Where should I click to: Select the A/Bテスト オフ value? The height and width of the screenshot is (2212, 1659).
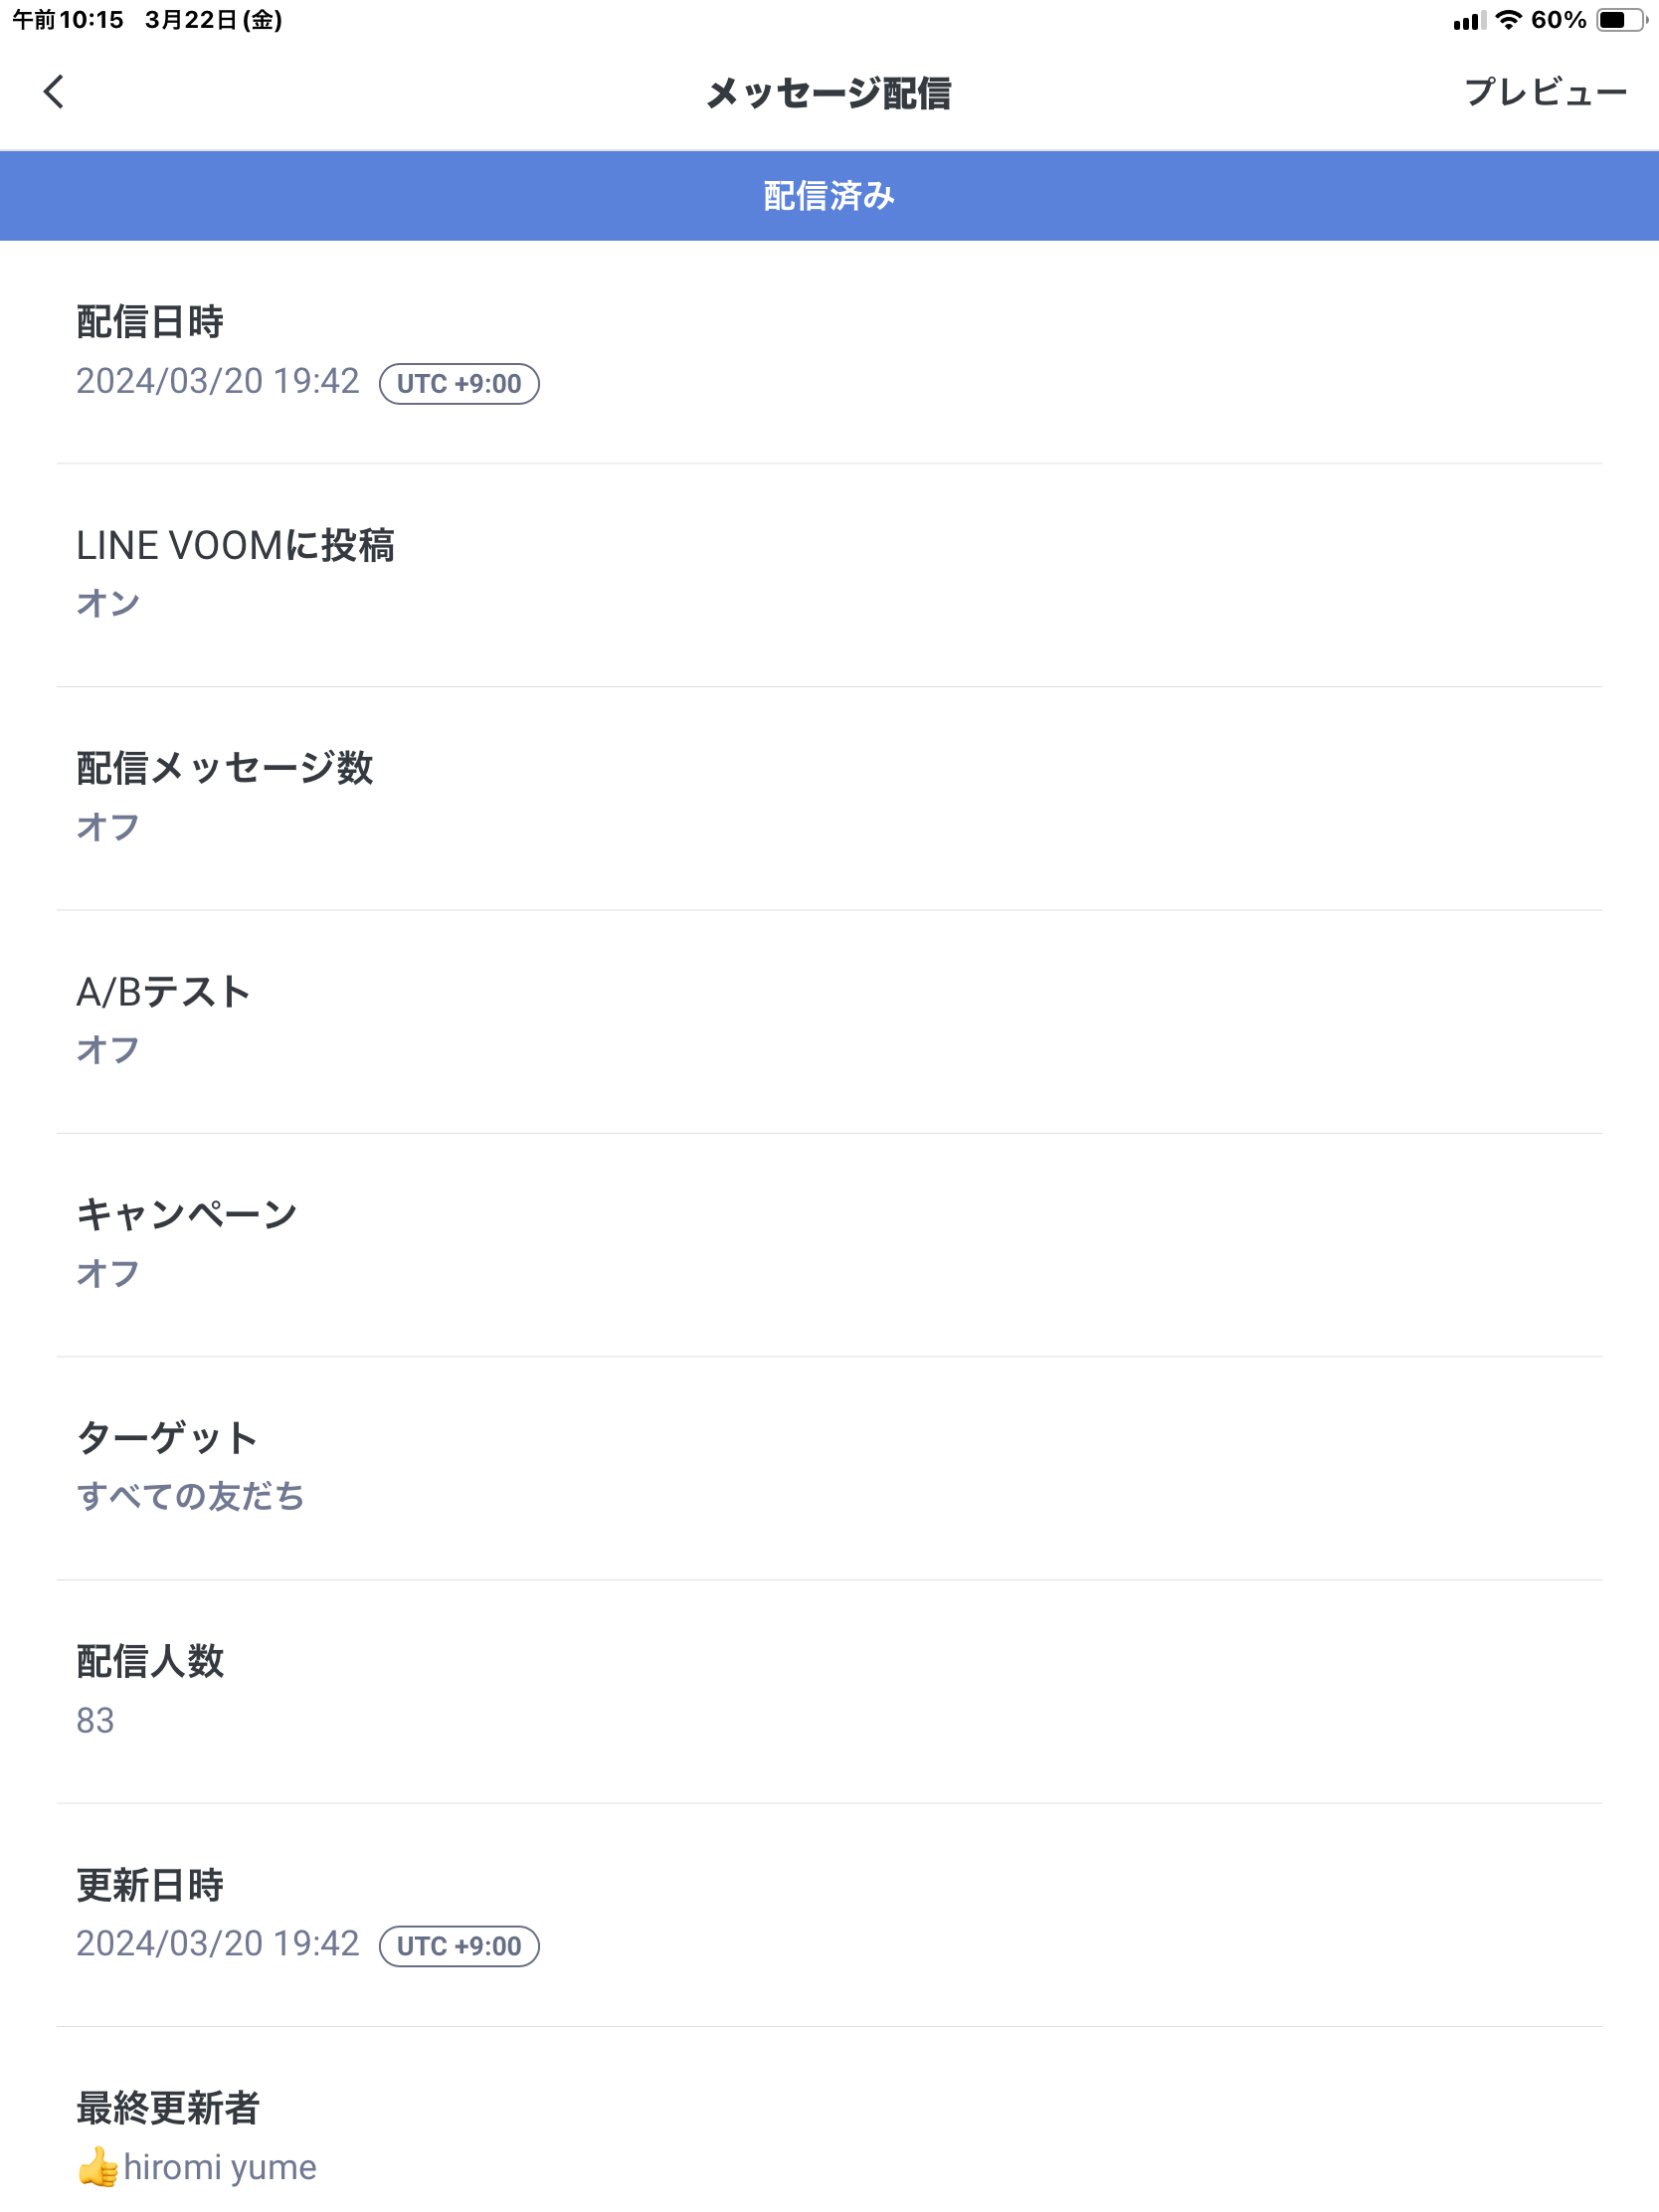pyautogui.click(x=108, y=1050)
